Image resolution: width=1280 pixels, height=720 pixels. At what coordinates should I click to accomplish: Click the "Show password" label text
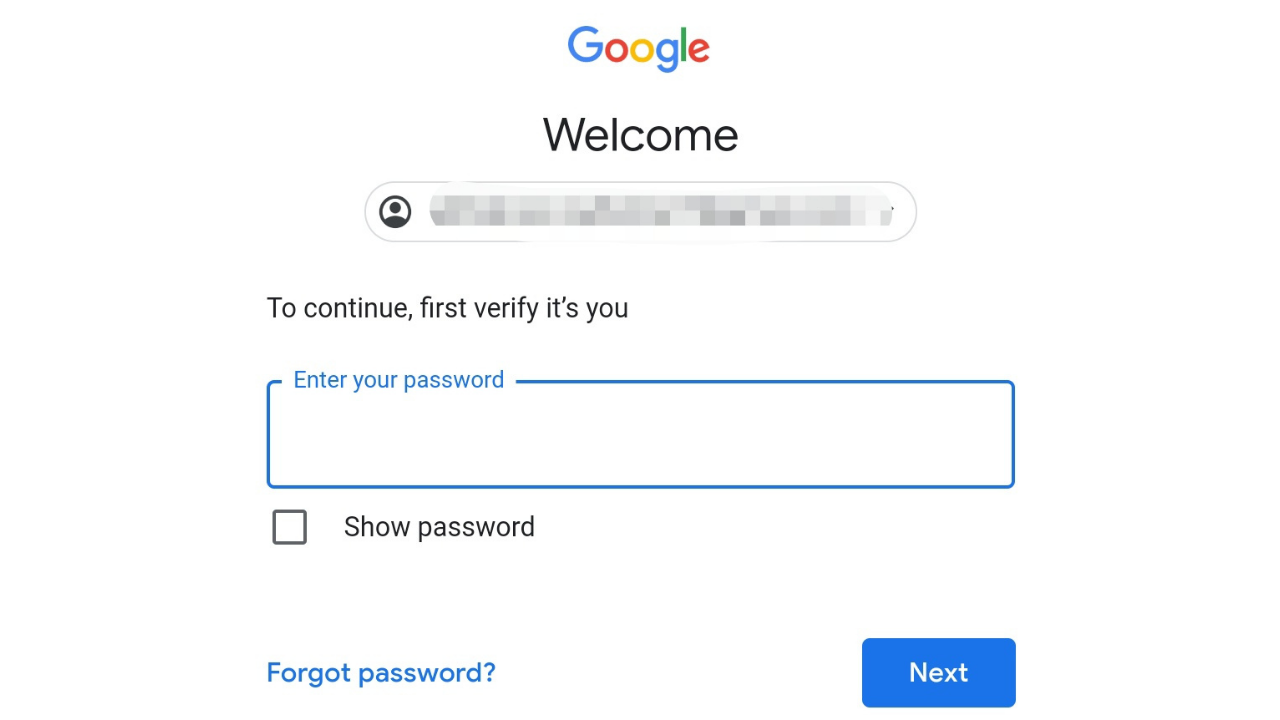[439, 527]
